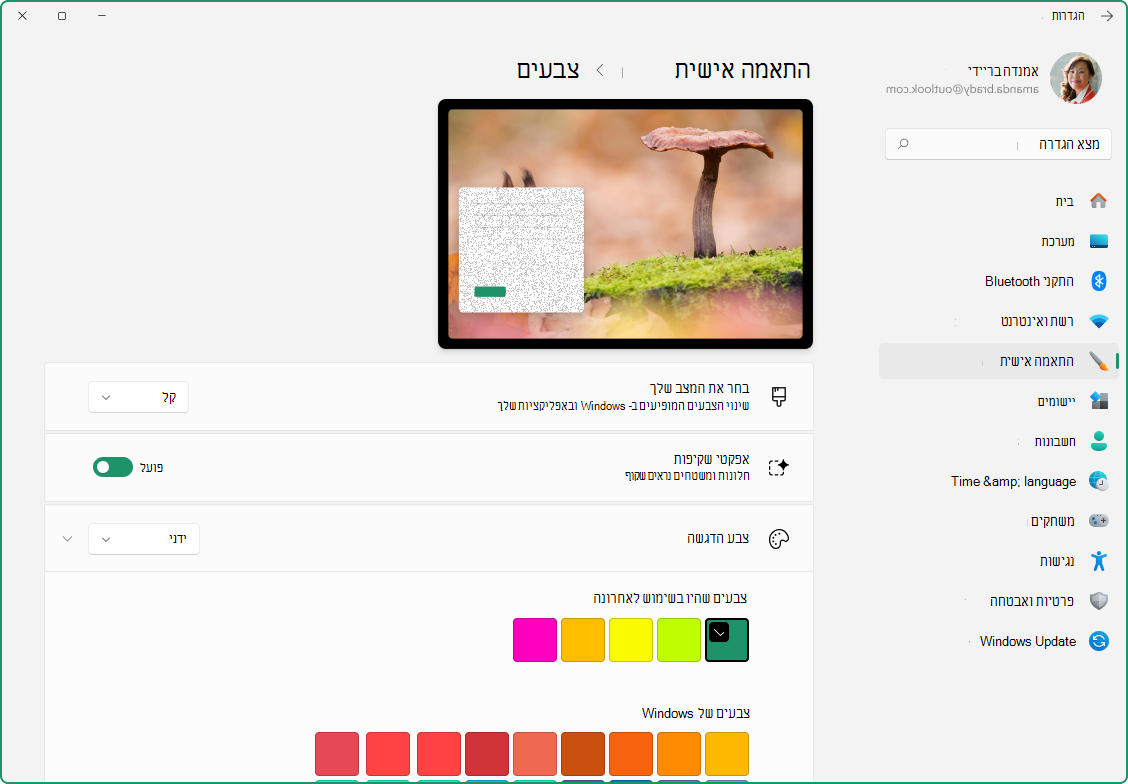Open פרטיות ואבטחה settings page
1128x784 pixels.
999,601
